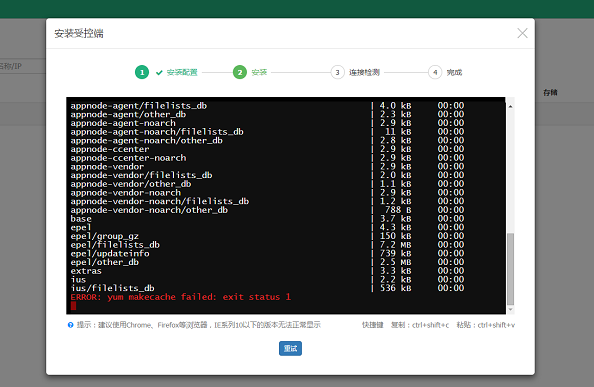Close the 安装受控端 dialog

click(522, 33)
